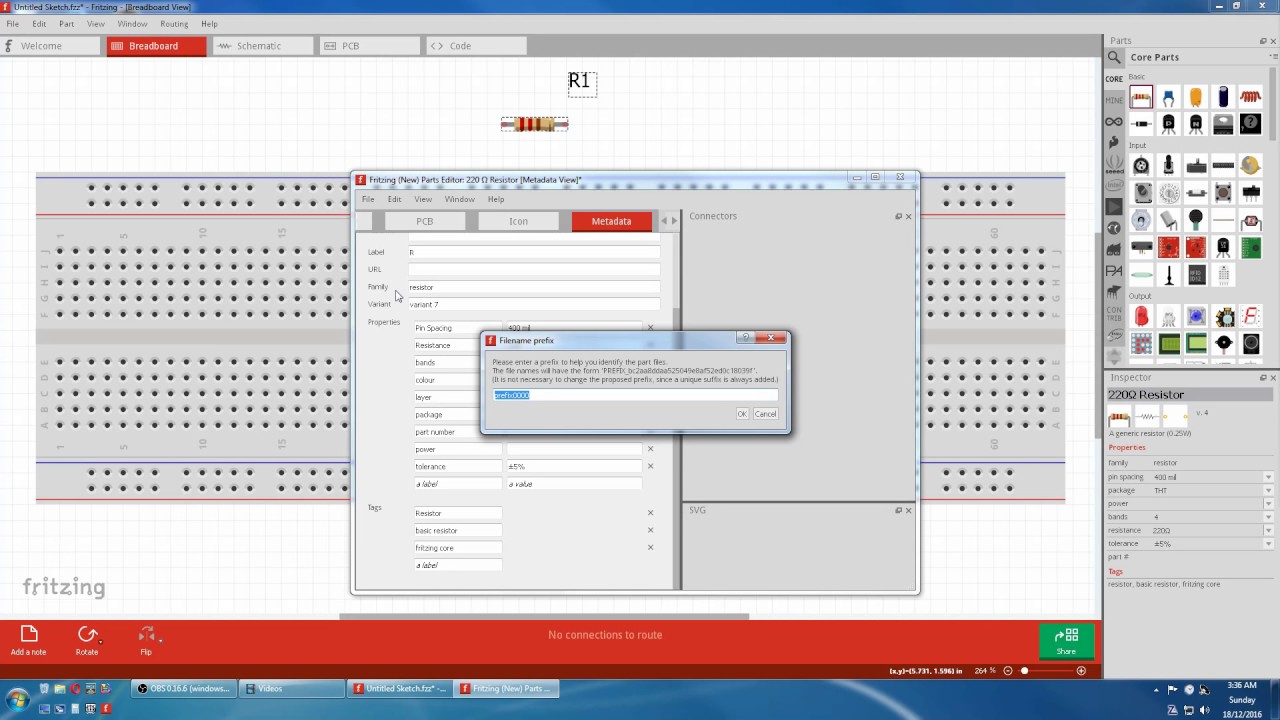Screen dimensions: 1280x720
Task: Open the package dropdown in Inspector
Action: click(1268, 490)
